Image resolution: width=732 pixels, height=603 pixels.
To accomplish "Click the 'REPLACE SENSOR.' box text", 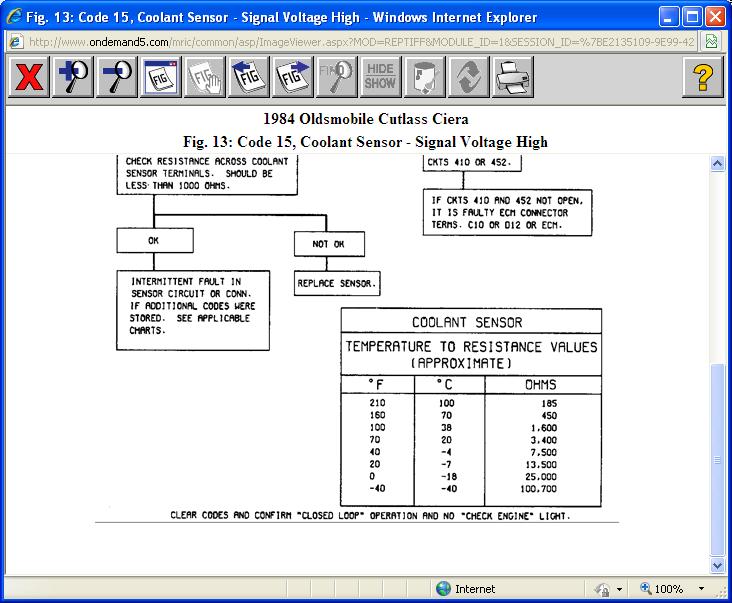I will (x=337, y=283).
